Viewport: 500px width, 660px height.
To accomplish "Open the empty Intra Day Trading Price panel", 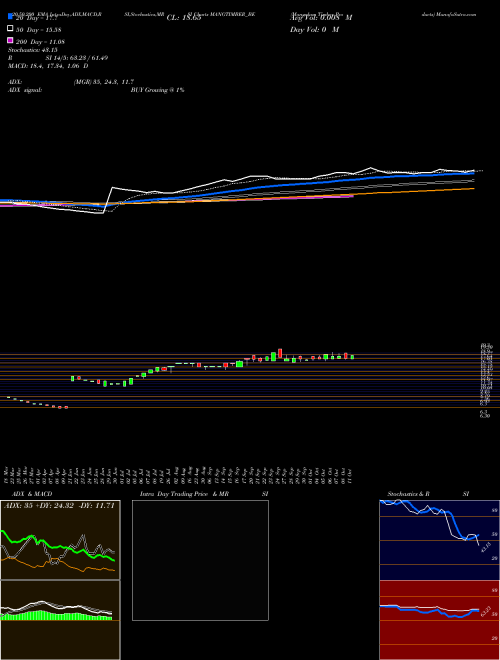I will coord(200,560).
